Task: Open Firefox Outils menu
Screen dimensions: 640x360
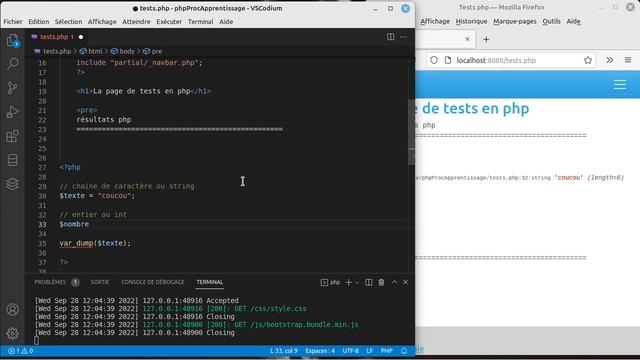Action: tap(551, 21)
